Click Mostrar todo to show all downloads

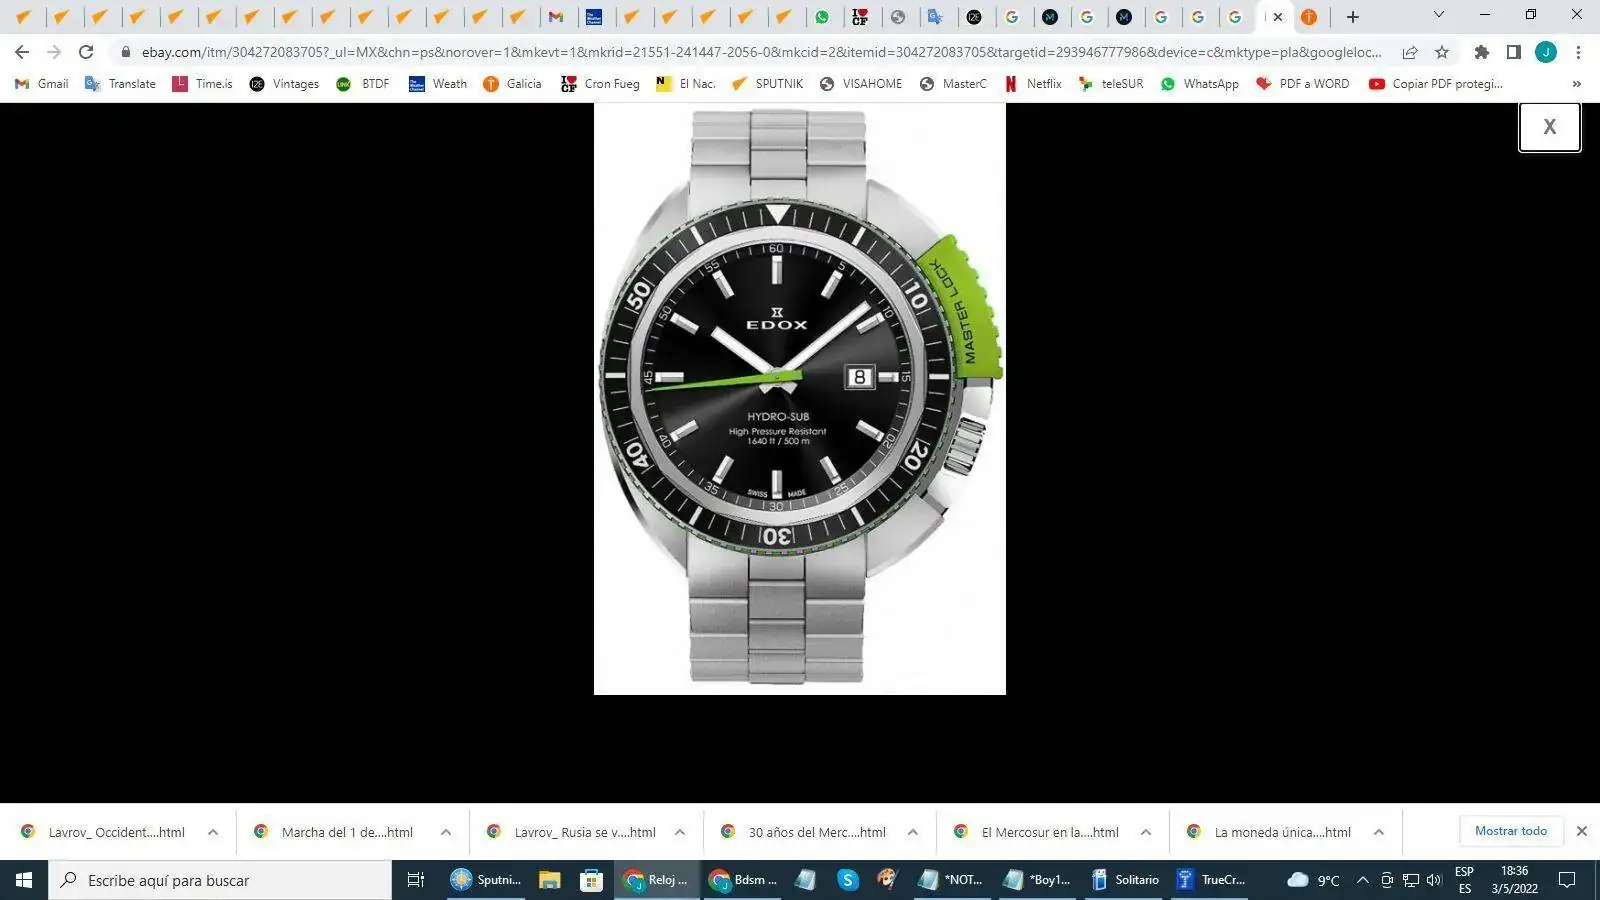click(x=1511, y=831)
